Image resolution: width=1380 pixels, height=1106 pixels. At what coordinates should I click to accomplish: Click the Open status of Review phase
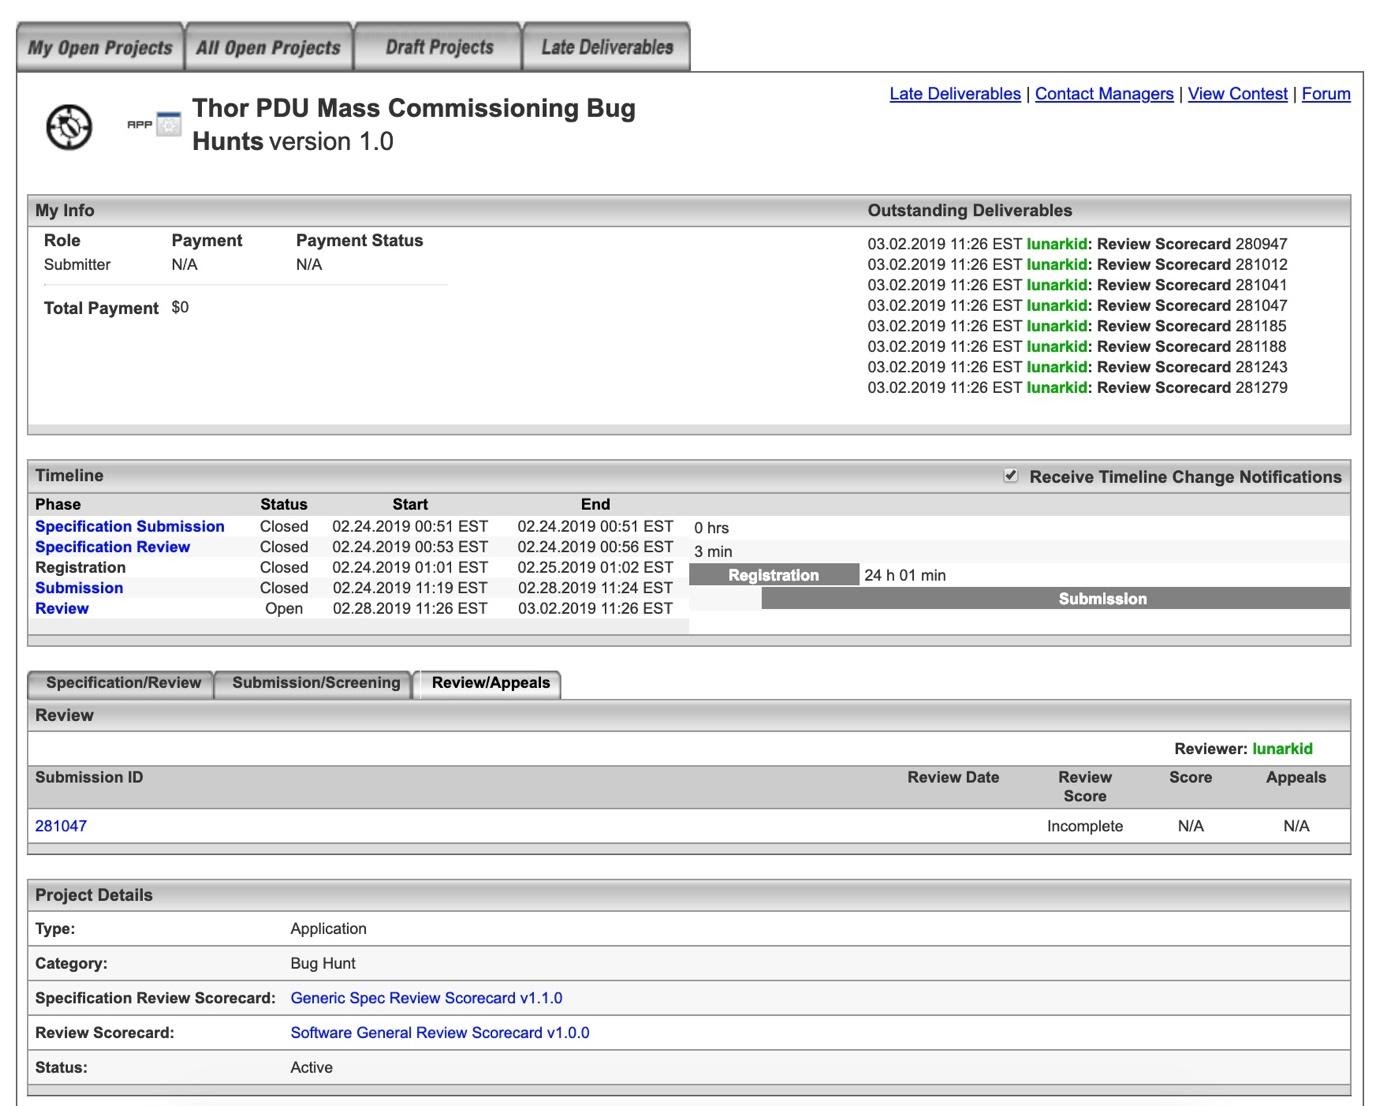[x=284, y=608]
